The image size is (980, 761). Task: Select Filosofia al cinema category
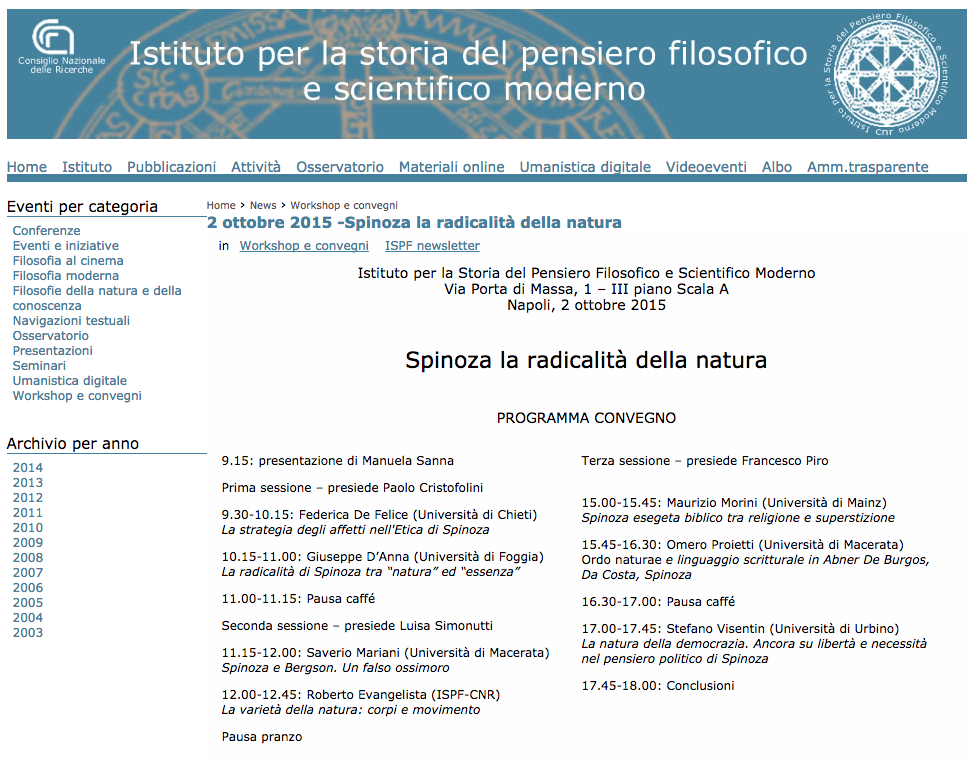(68, 261)
